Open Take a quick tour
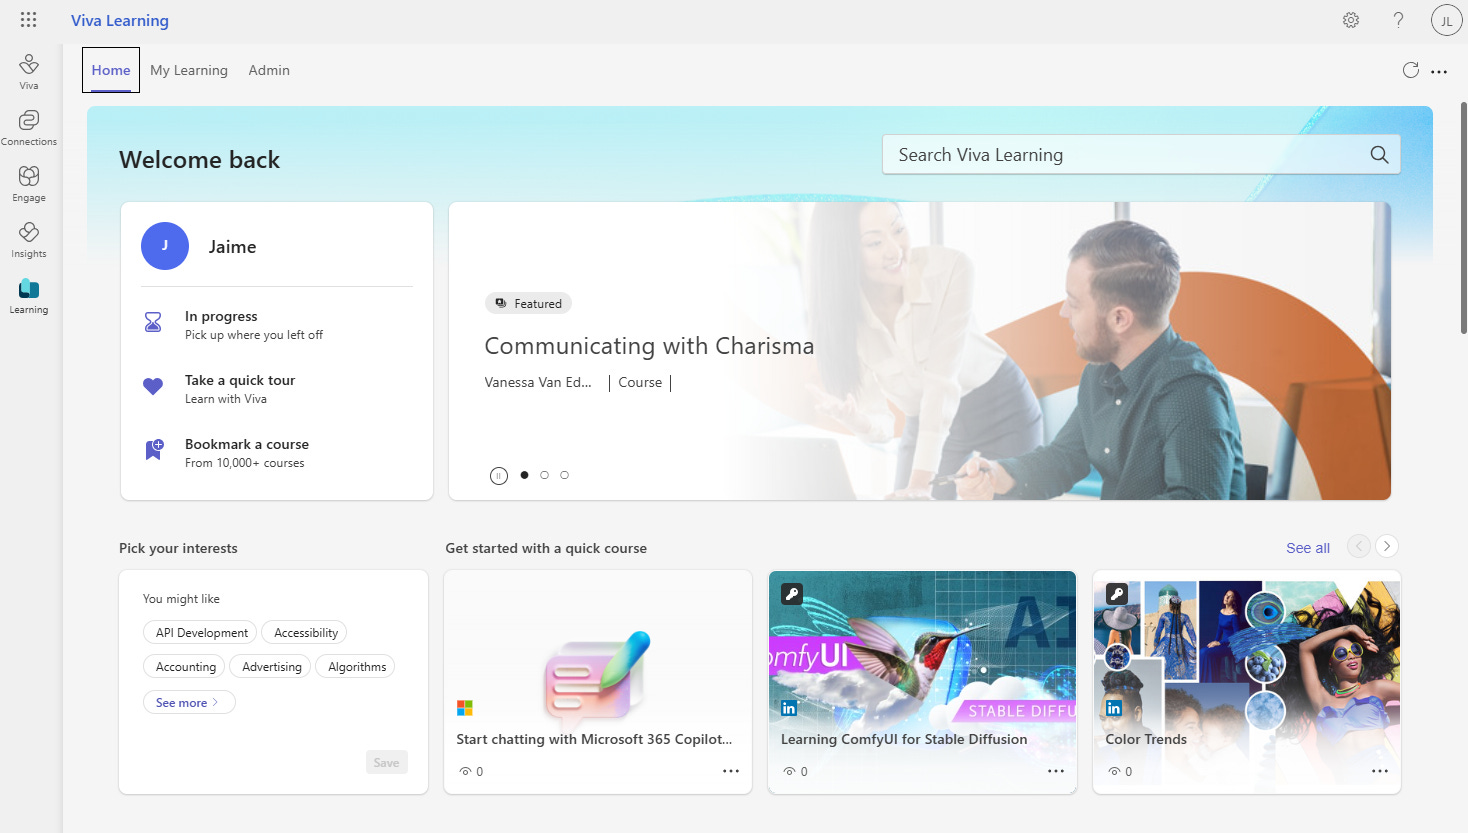The image size is (1468, 833). click(277, 388)
